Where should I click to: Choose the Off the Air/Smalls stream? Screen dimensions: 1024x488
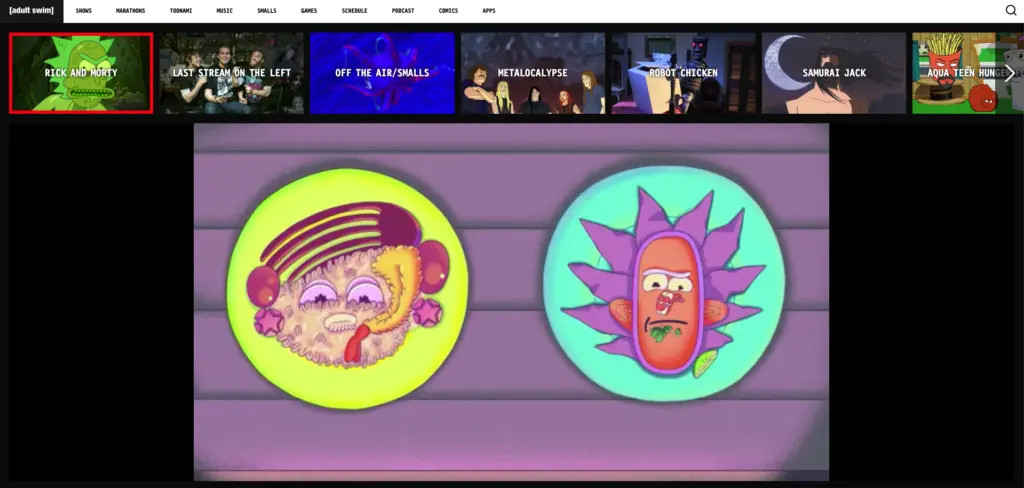click(x=382, y=73)
